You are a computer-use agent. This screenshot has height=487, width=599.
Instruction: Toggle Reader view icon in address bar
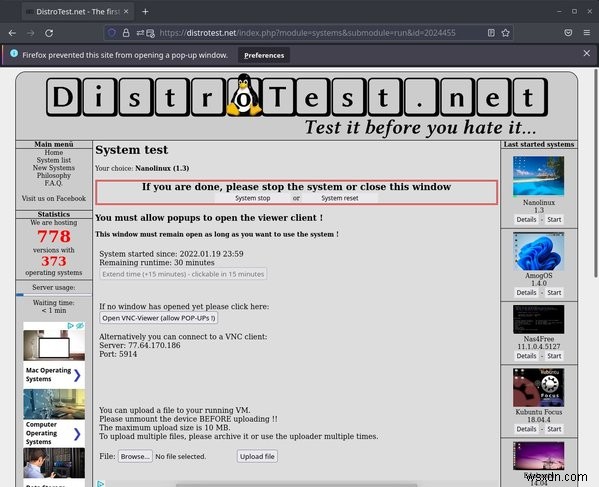(491, 33)
